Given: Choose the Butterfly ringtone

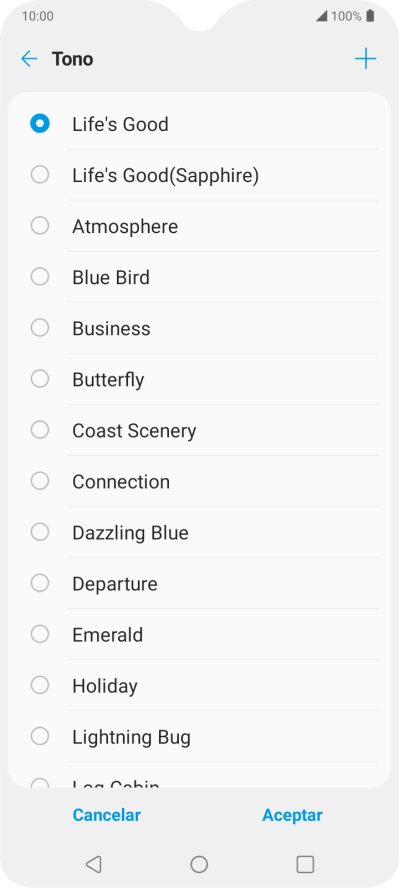Looking at the screenshot, I should pyautogui.click(x=199, y=379).
